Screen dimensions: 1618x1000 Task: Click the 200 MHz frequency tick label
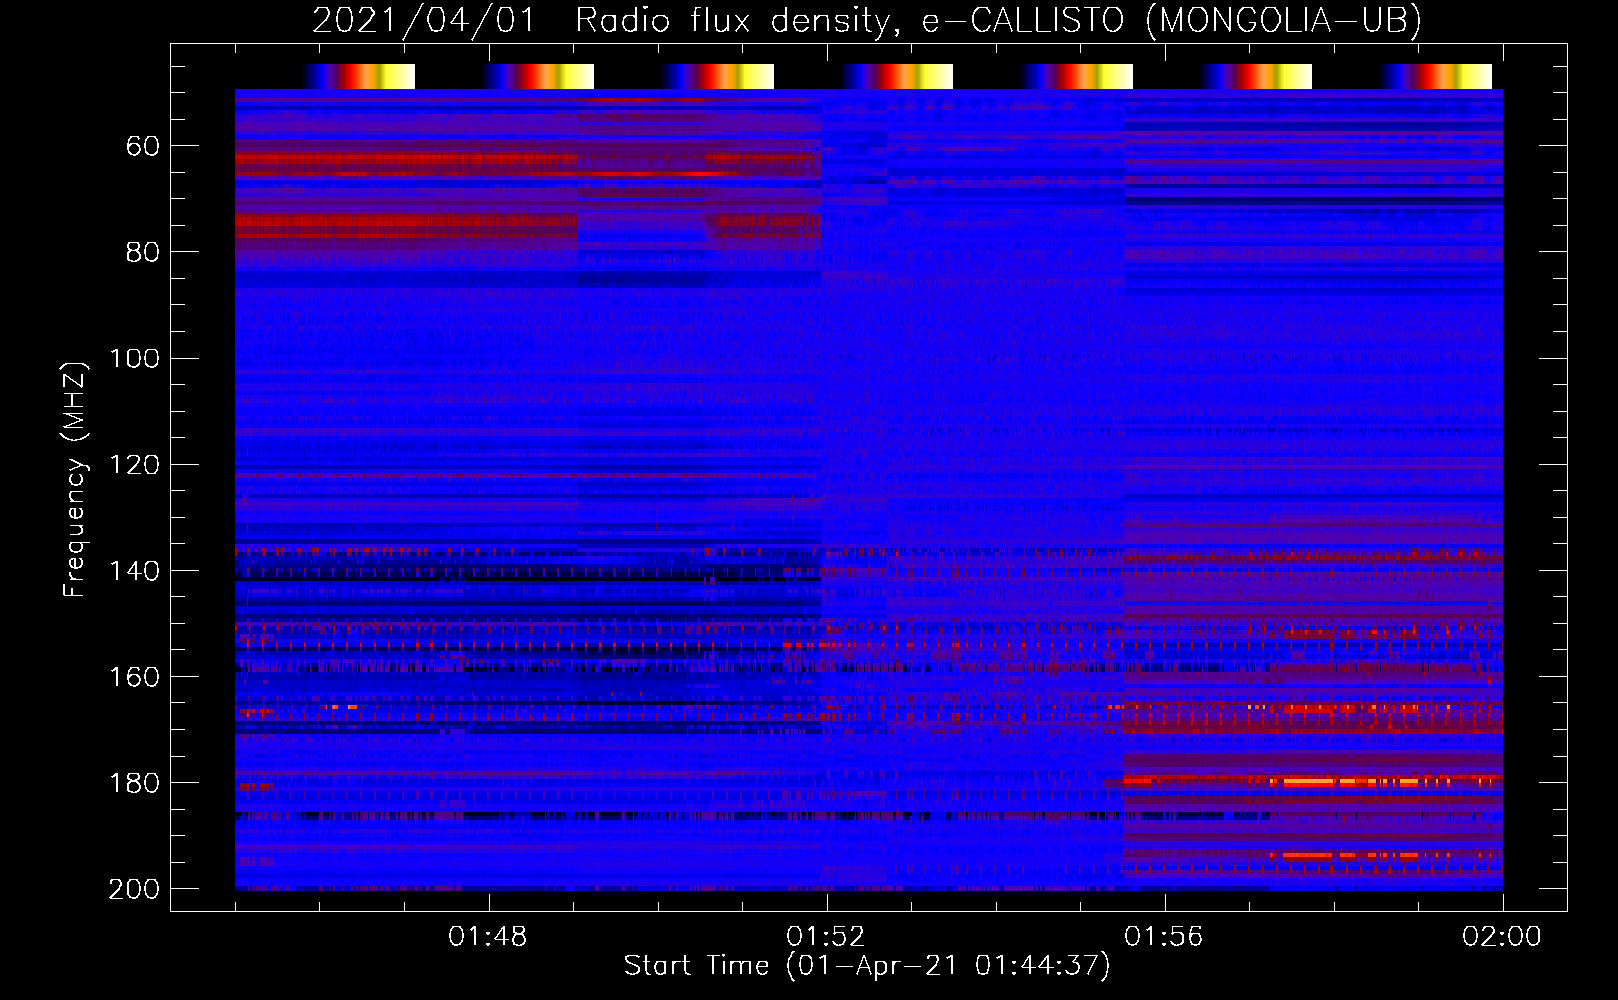pyautogui.click(x=135, y=889)
